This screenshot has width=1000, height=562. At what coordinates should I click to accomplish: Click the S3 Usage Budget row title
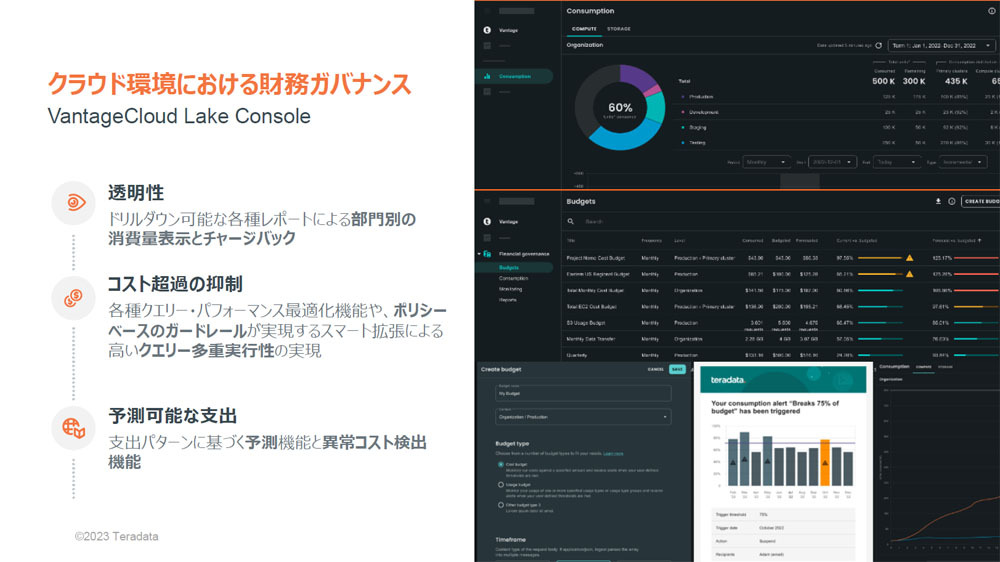click(585, 323)
